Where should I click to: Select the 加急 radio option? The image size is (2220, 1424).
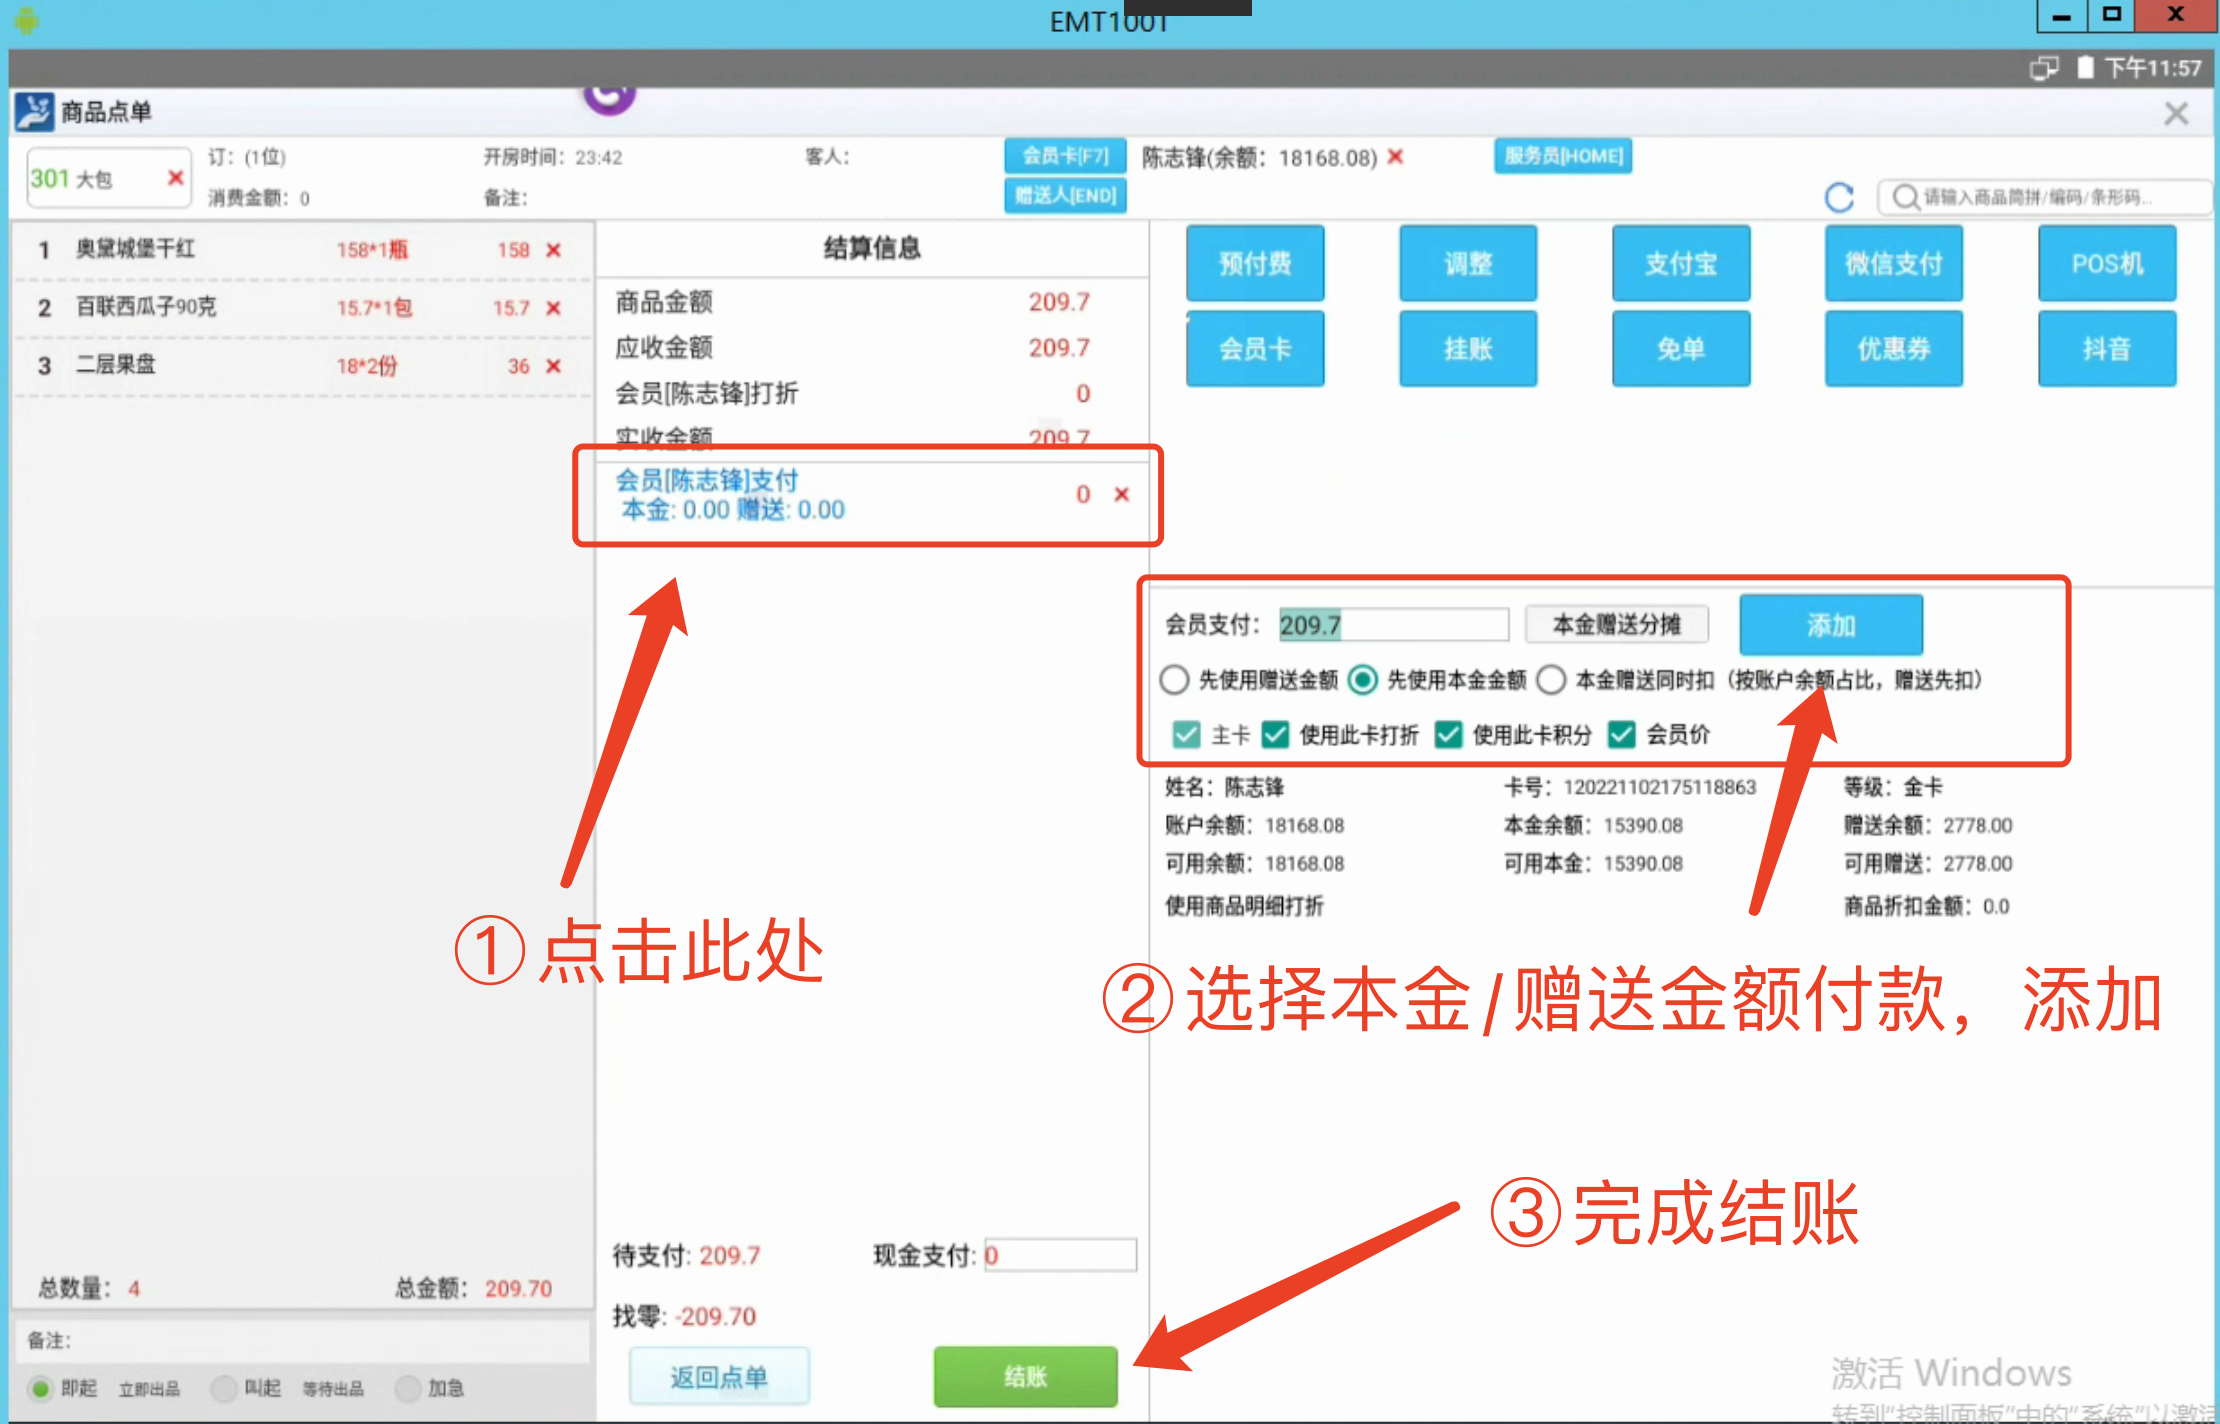click(x=407, y=1388)
